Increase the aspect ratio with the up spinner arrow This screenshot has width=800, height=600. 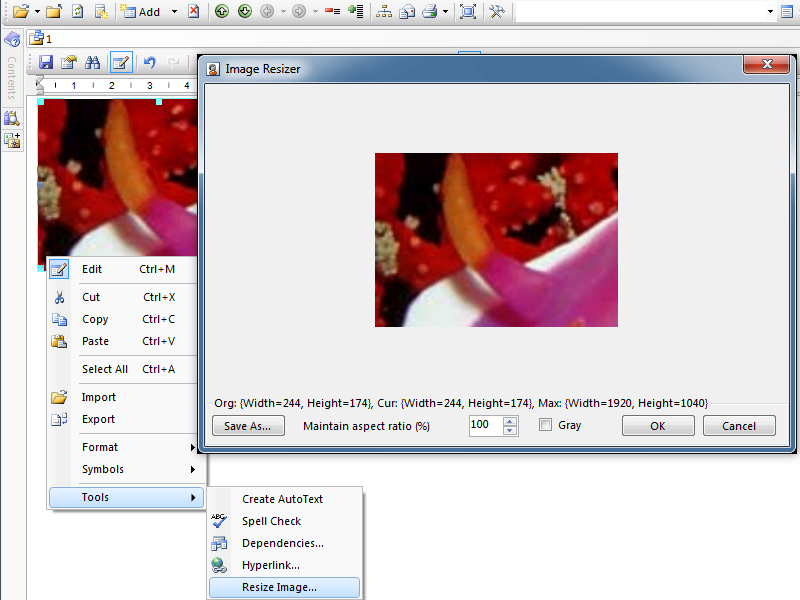coord(510,421)
